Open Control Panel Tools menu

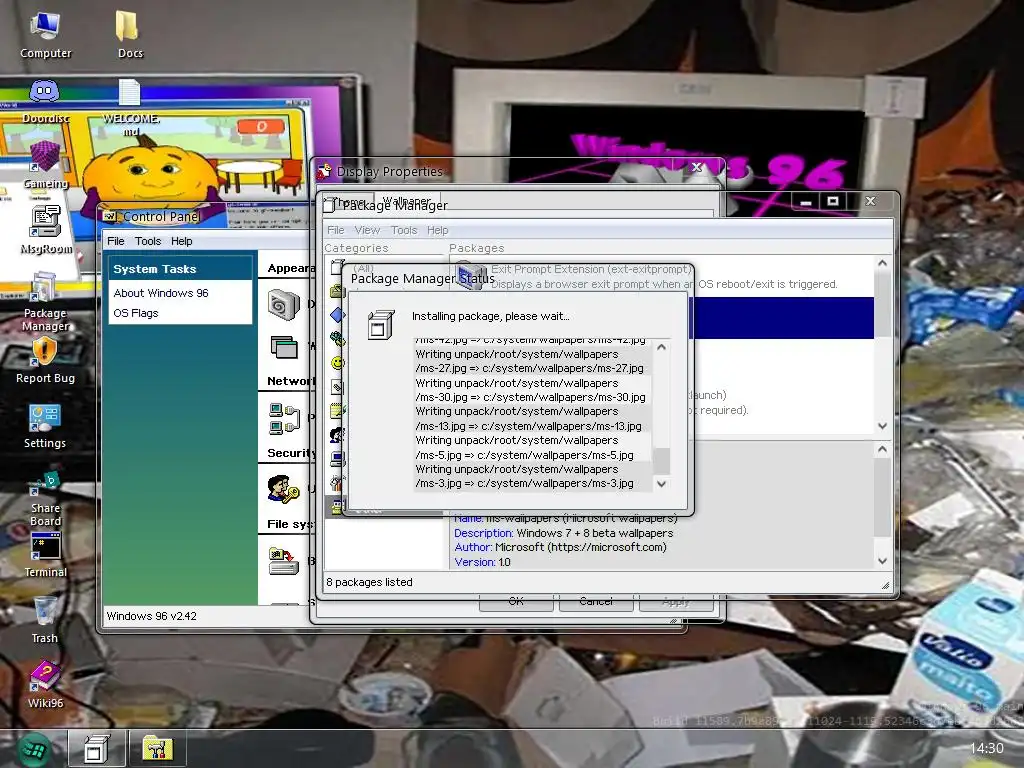pos(148,241)
